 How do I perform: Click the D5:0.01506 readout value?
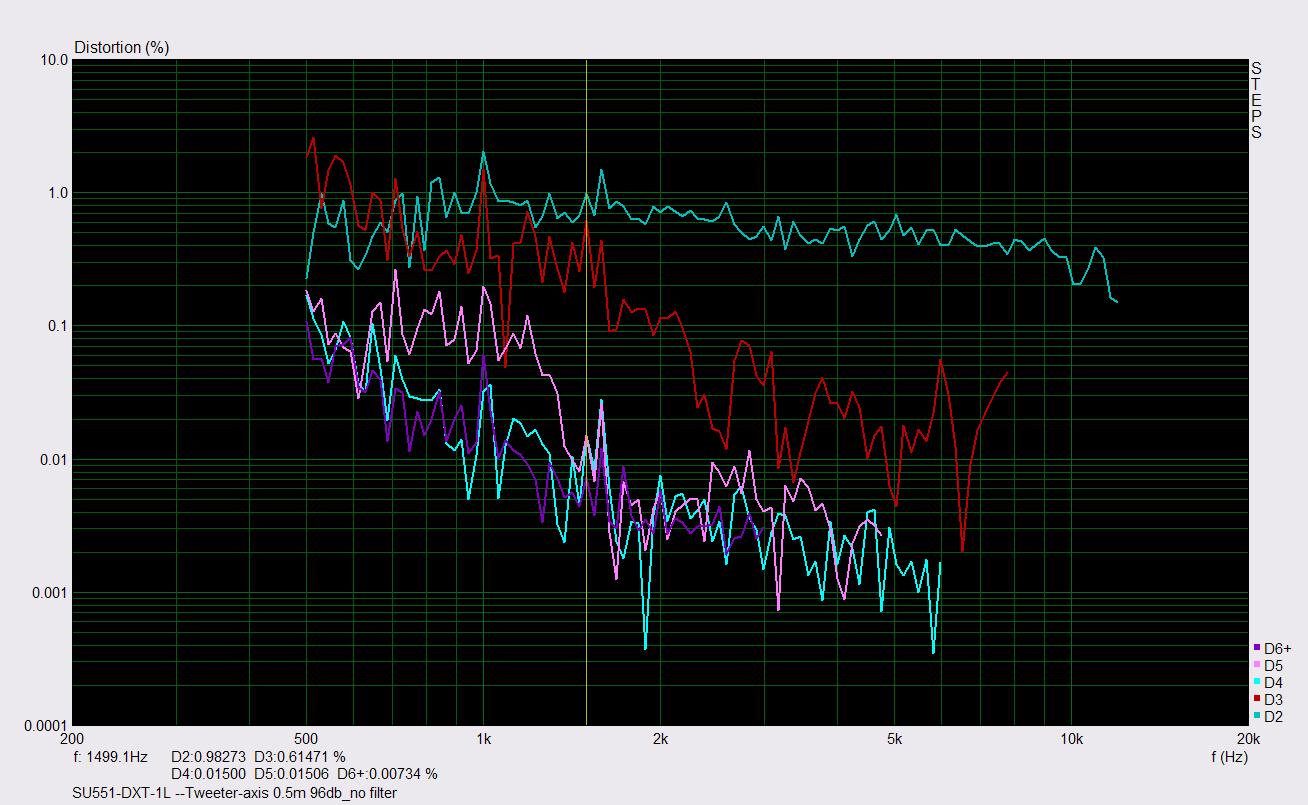(292, 774)
